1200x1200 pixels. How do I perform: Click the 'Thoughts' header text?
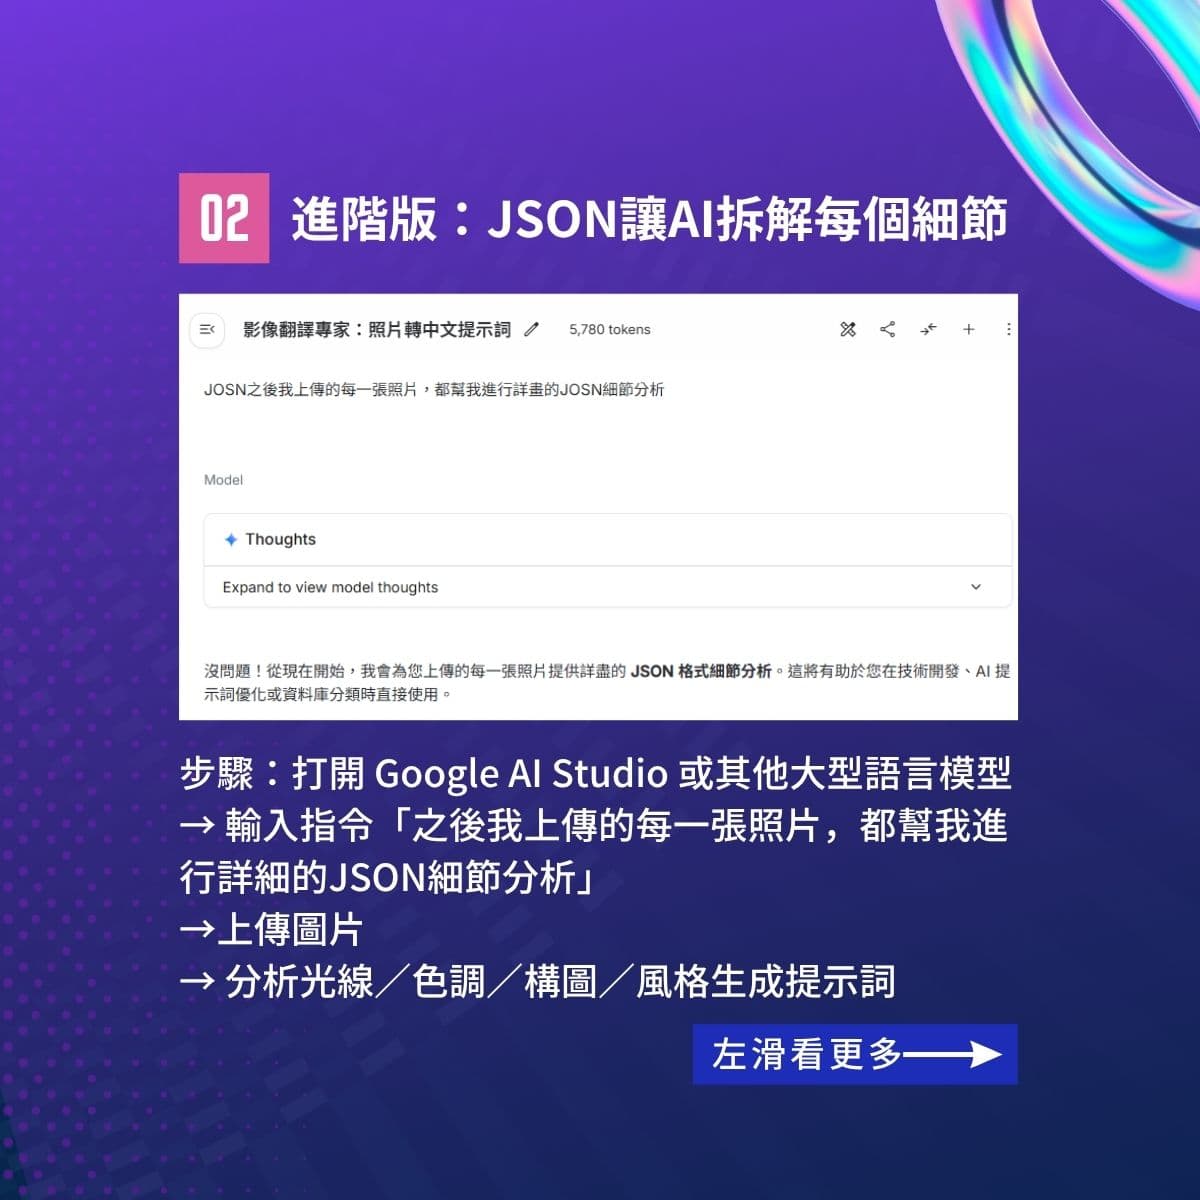pos(280,539)
